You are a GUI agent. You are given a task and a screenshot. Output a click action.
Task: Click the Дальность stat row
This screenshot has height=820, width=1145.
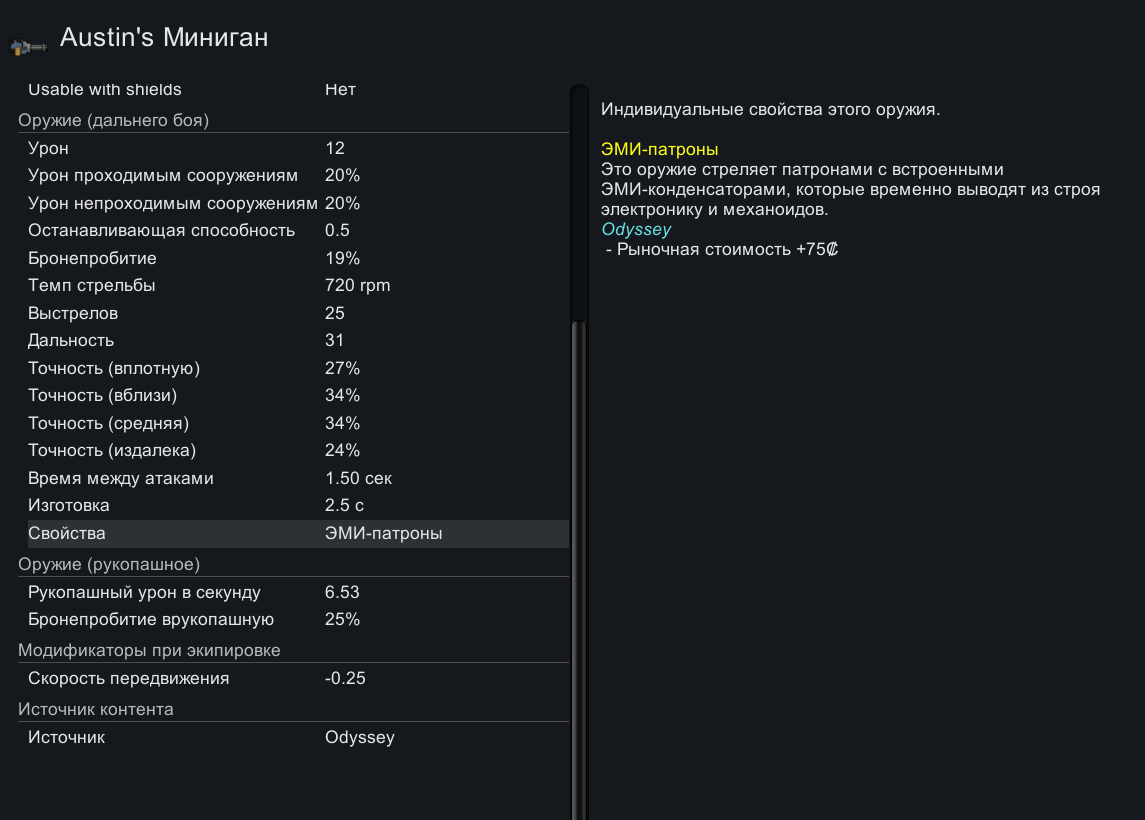click(290, 341)
